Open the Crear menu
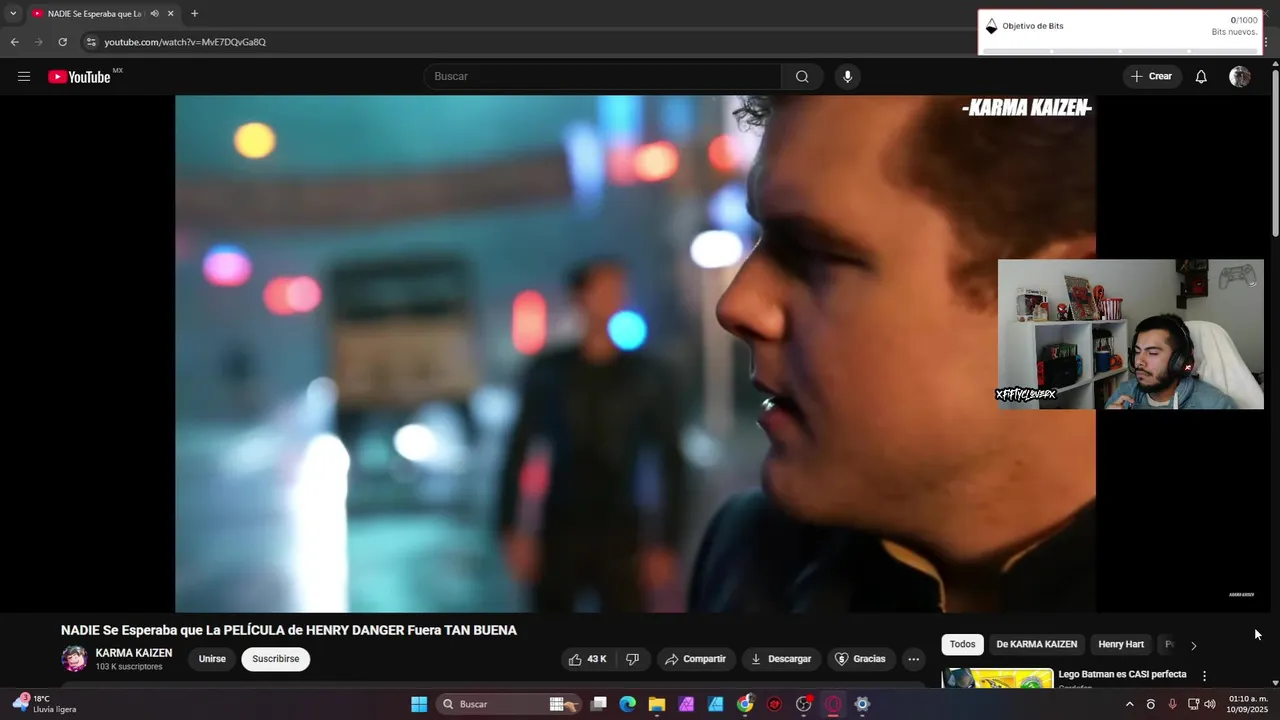Screen dimensions: 1280x720 (1151, 77)
